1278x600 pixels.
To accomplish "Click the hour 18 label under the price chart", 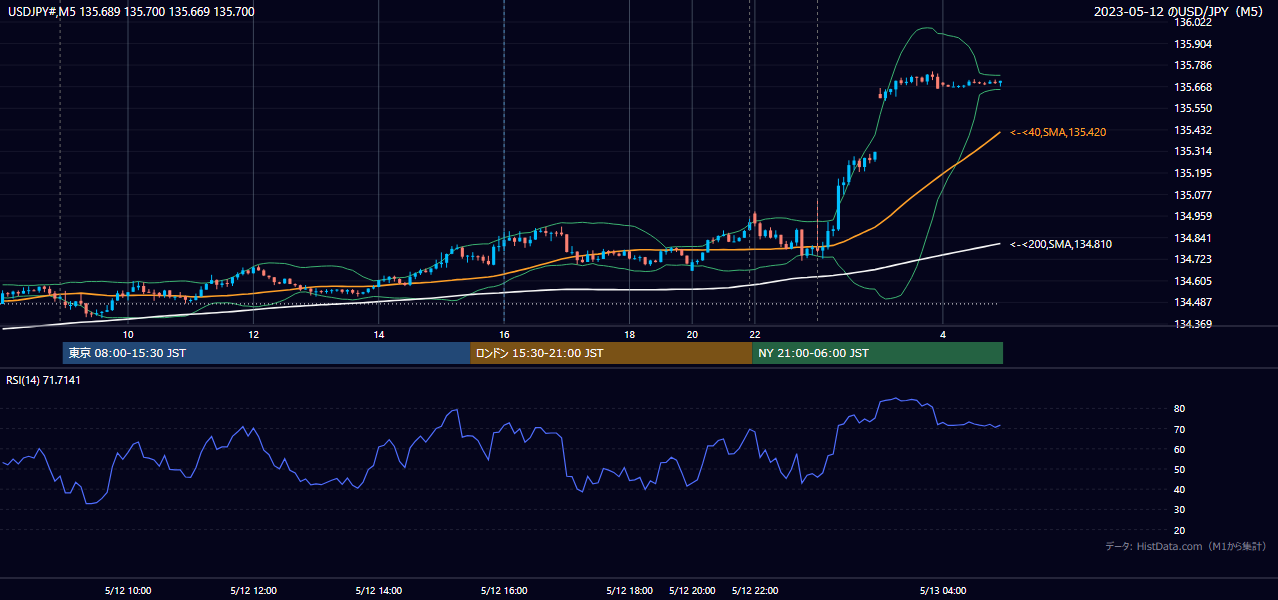I will (629, 334).
